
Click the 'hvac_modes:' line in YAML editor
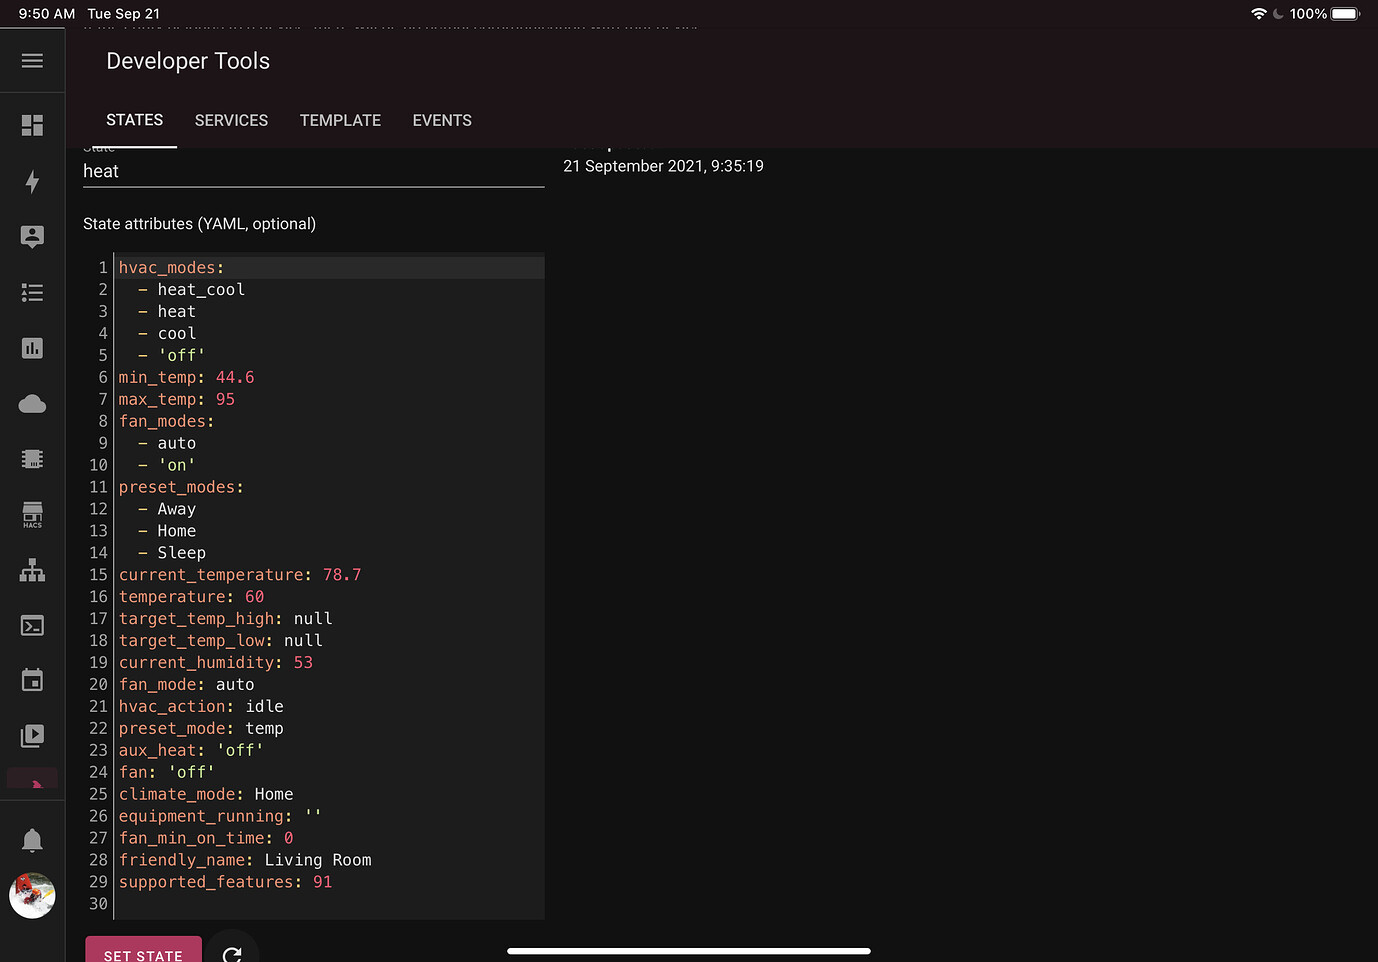(172, 268)
